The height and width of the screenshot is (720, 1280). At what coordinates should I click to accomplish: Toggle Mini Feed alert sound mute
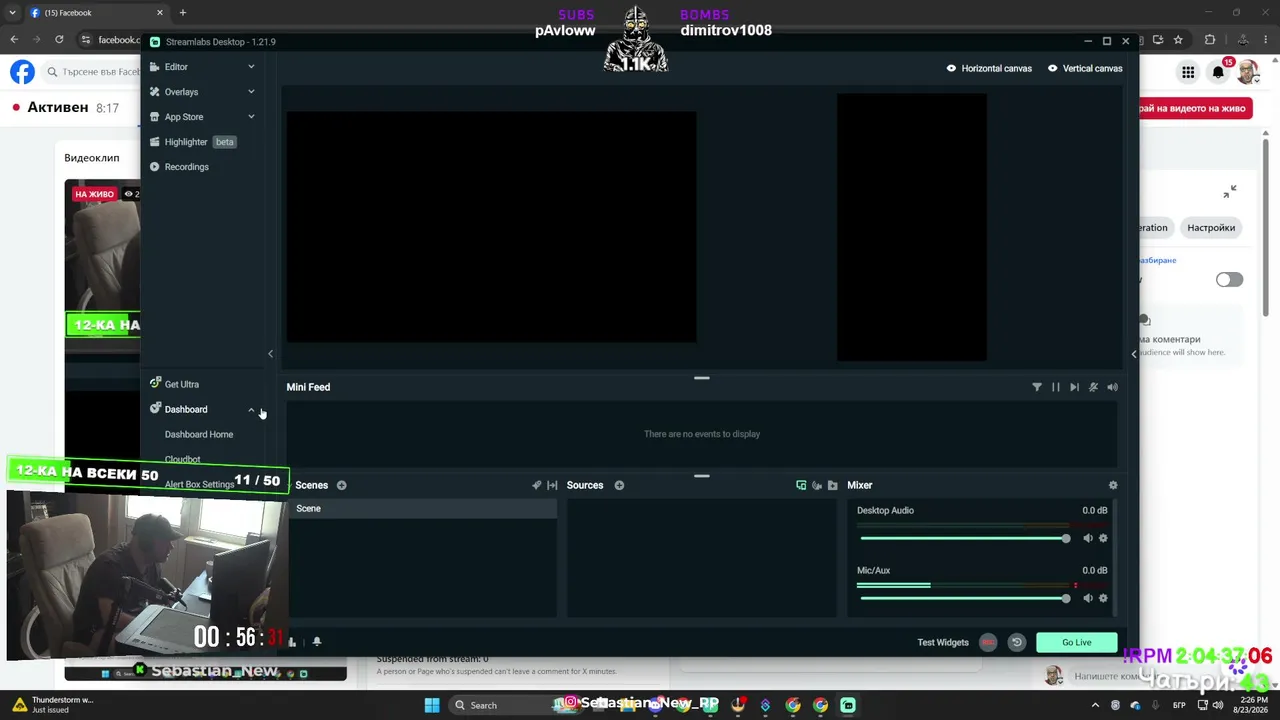coord(1112,387)
